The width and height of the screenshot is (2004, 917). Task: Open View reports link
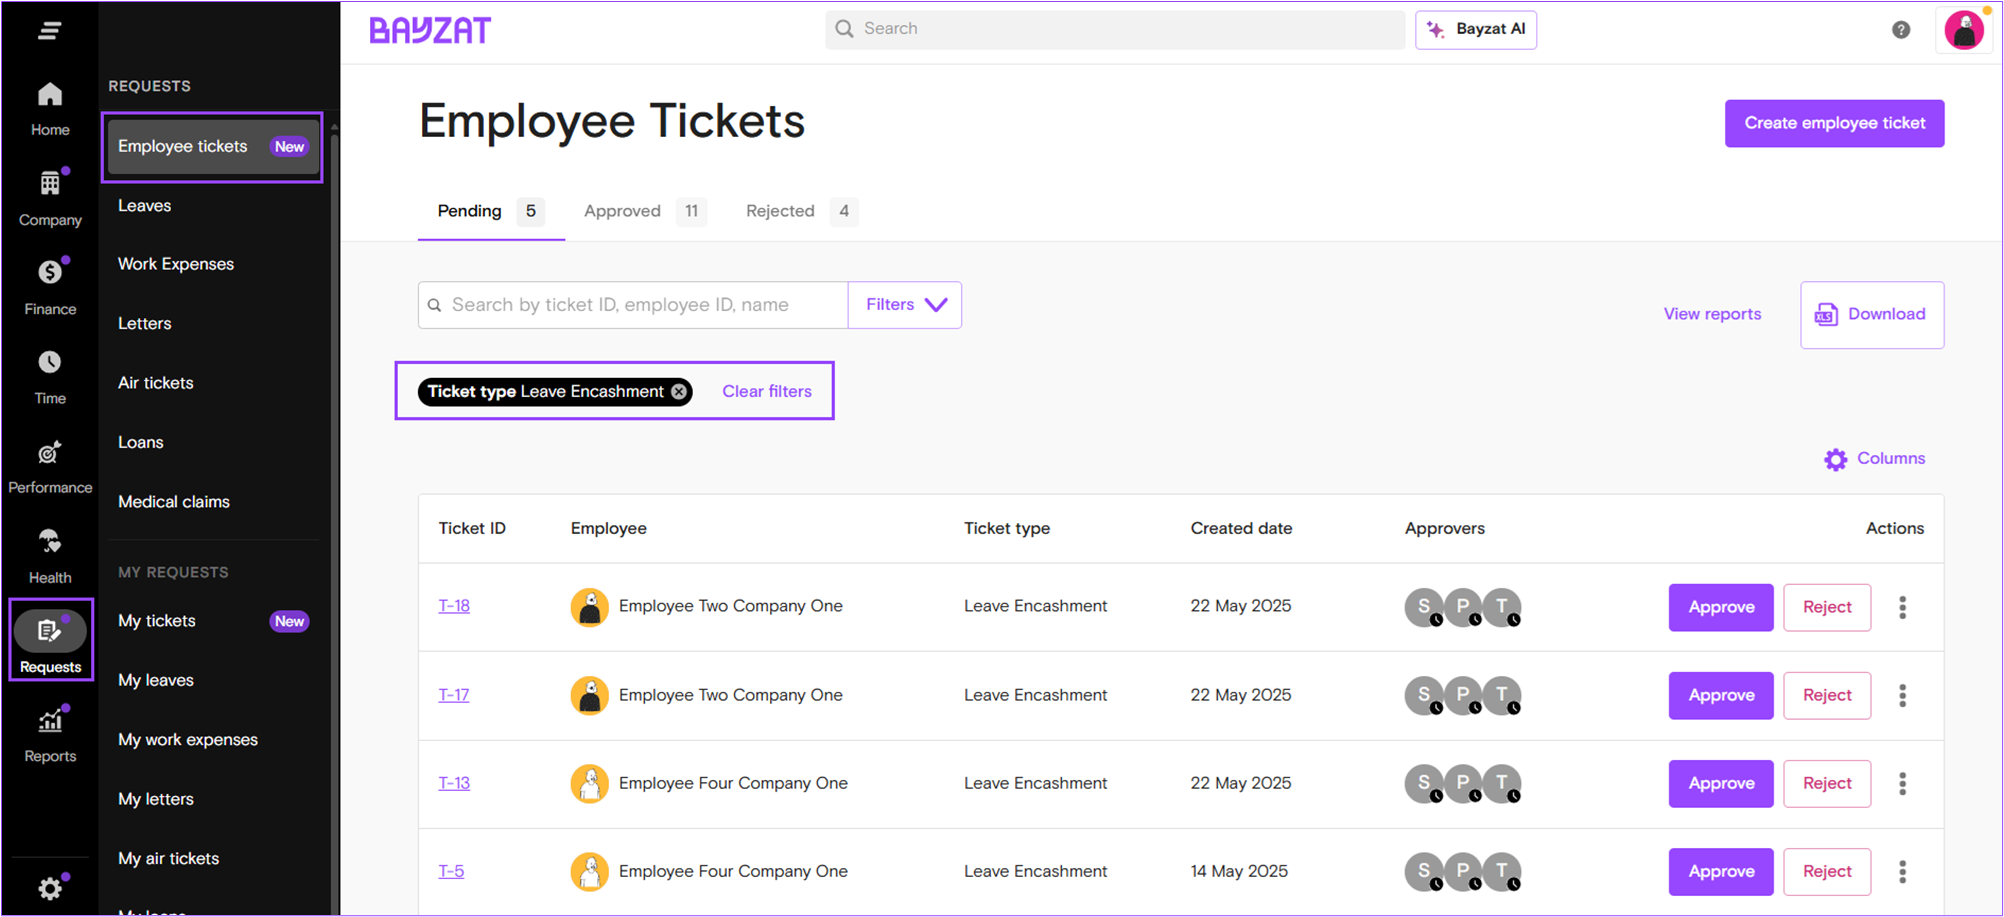1711,313
